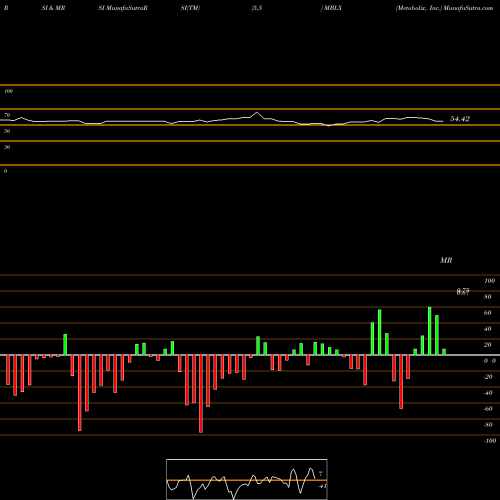Screen dimensions: 500x500
Task: Click the histogram axis label 100
Action: (x=489, y=281)
